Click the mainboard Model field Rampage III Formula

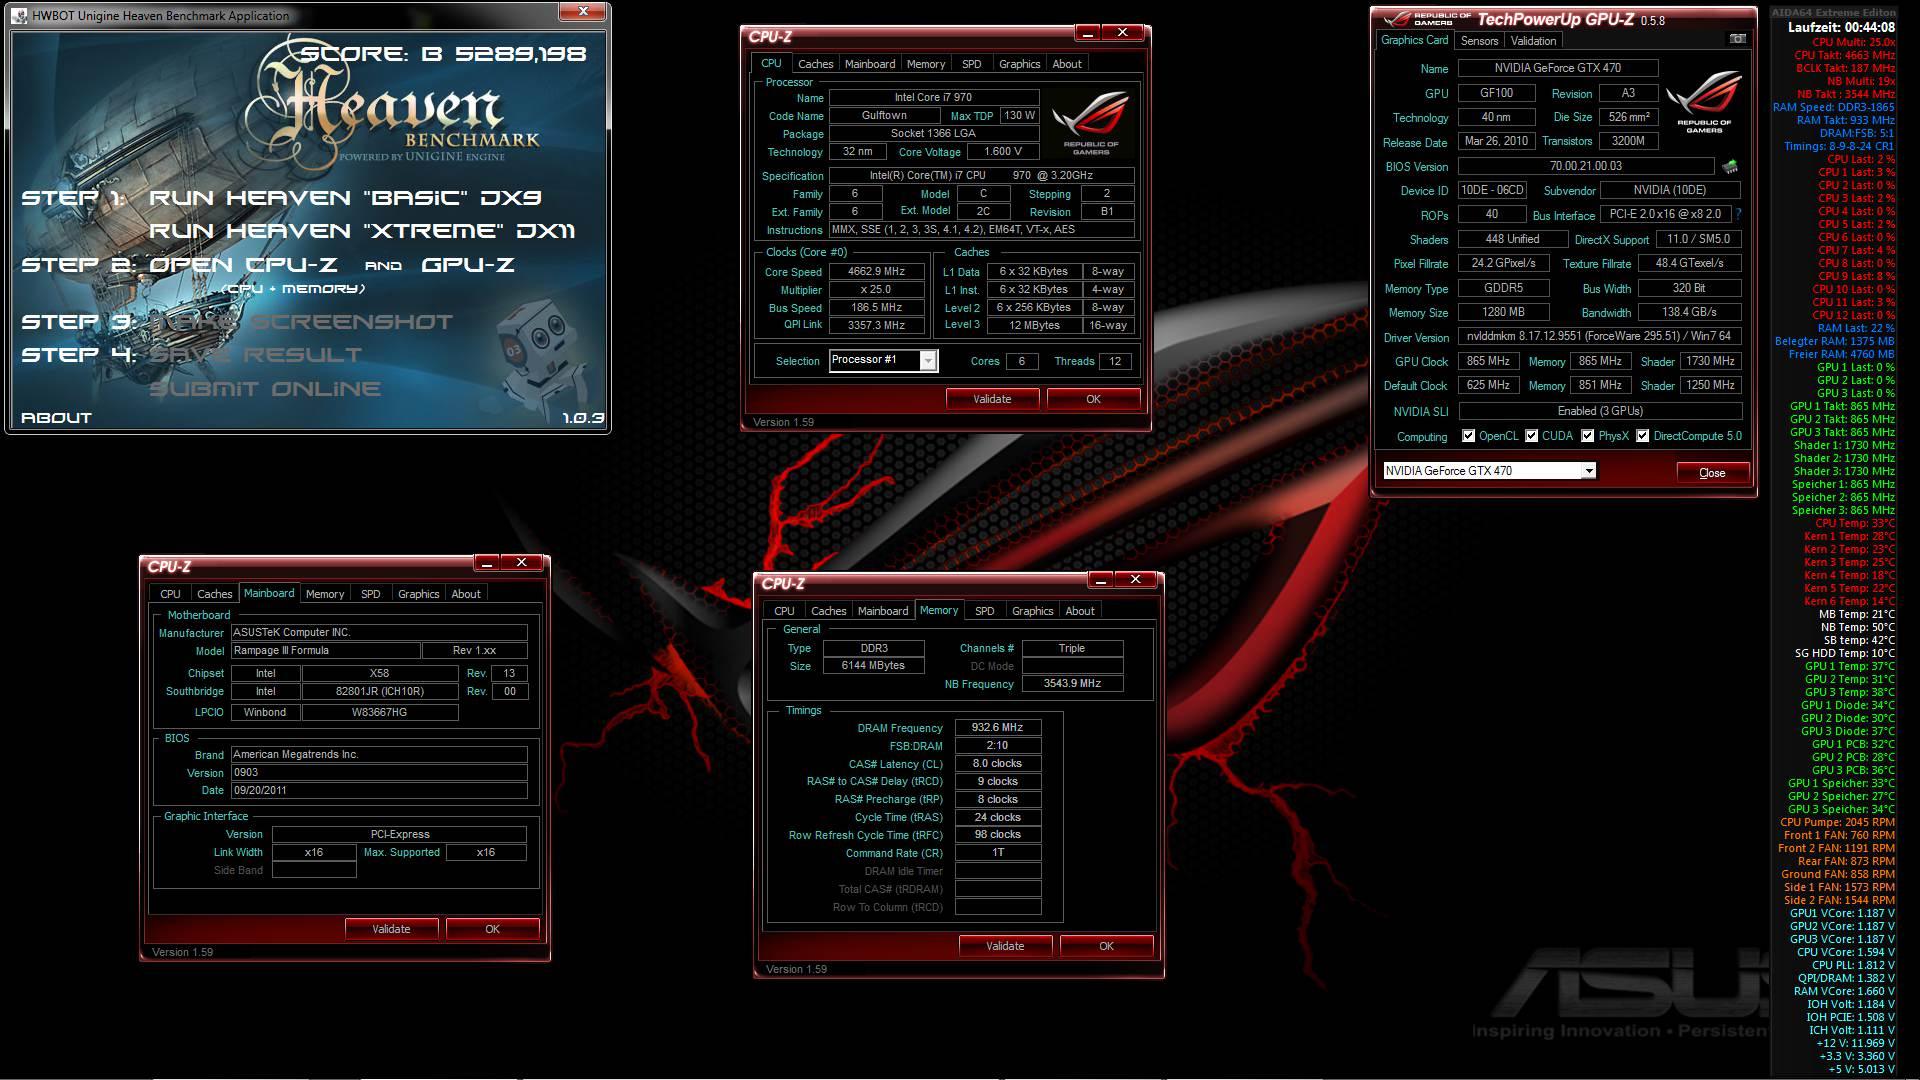point(325,651)
